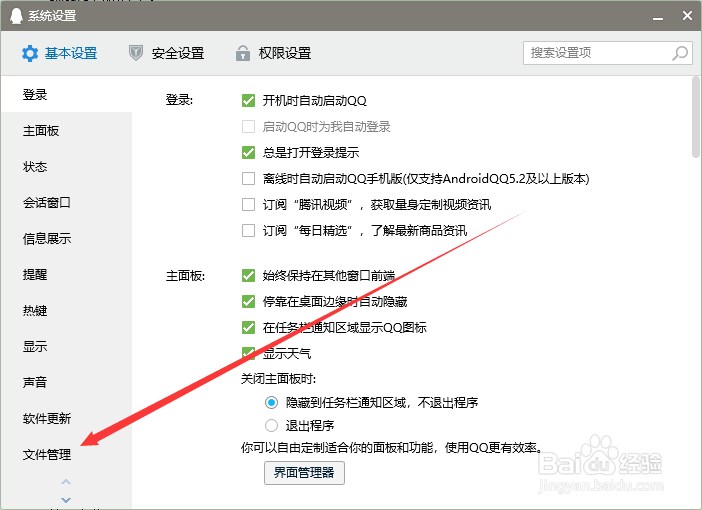Go to 显示 settings
This screenshot has width=702, height=510.
(x=67, y=347)
